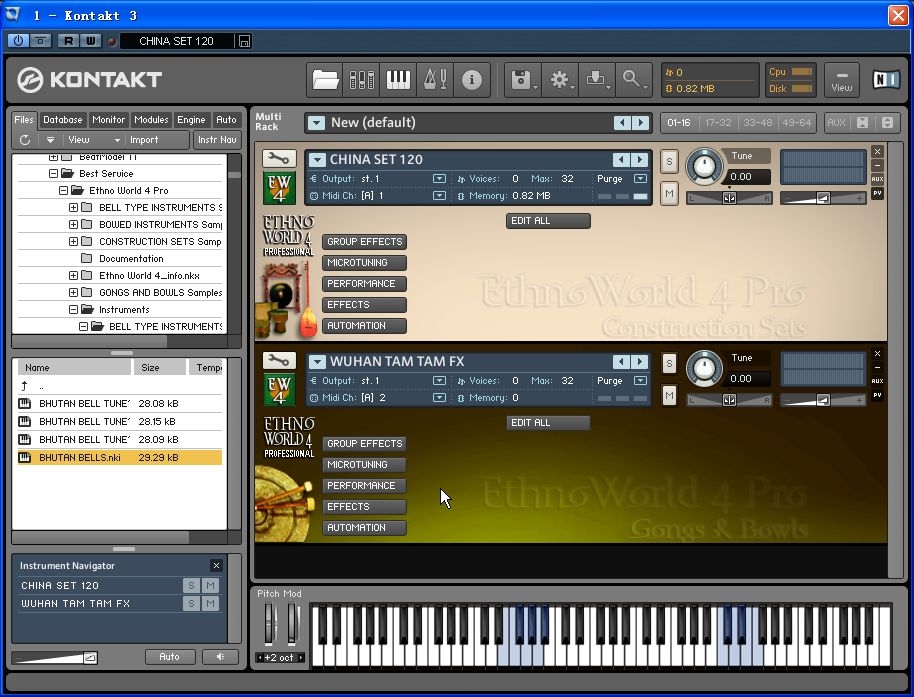Solo the CHINA SET 120 instrument header

[669, 161]
